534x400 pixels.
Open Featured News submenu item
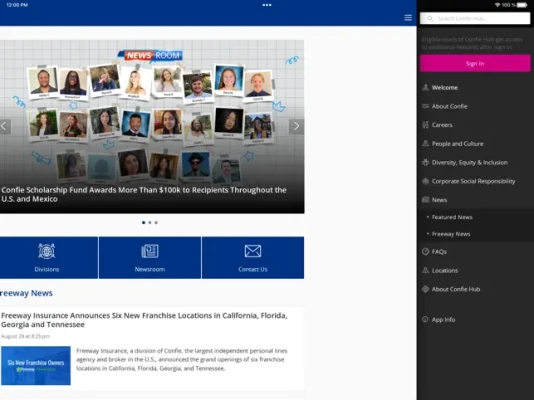[475, 217]
